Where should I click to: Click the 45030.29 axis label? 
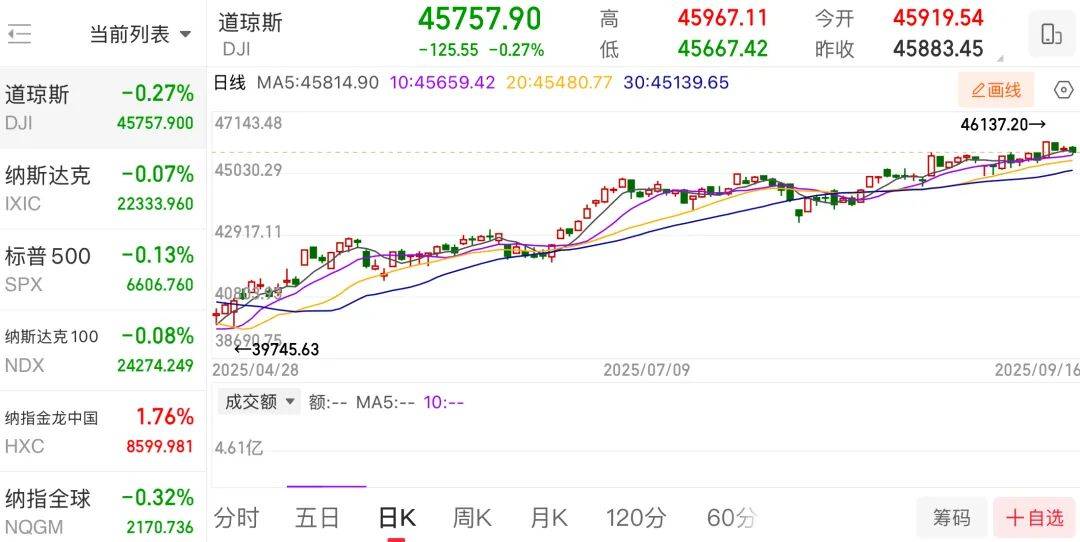[249, 169]
